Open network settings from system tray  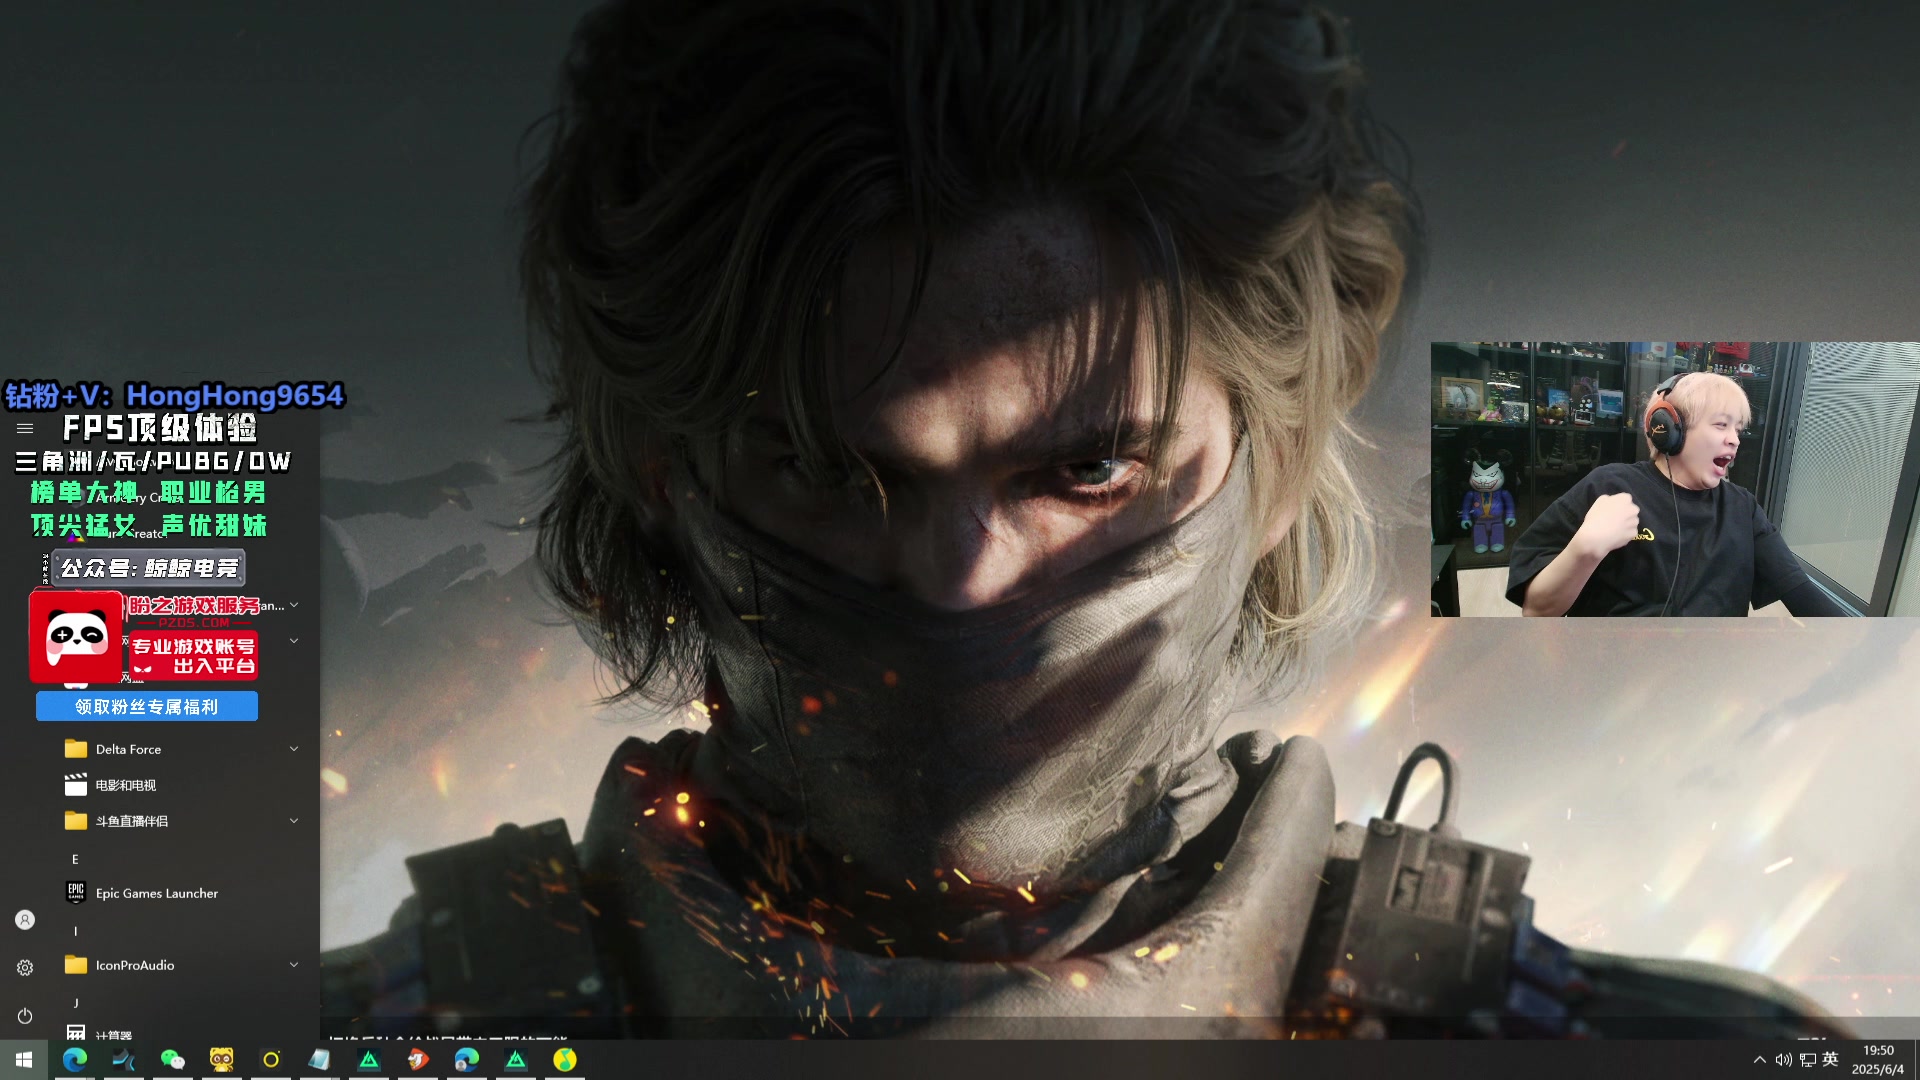1808,1059
